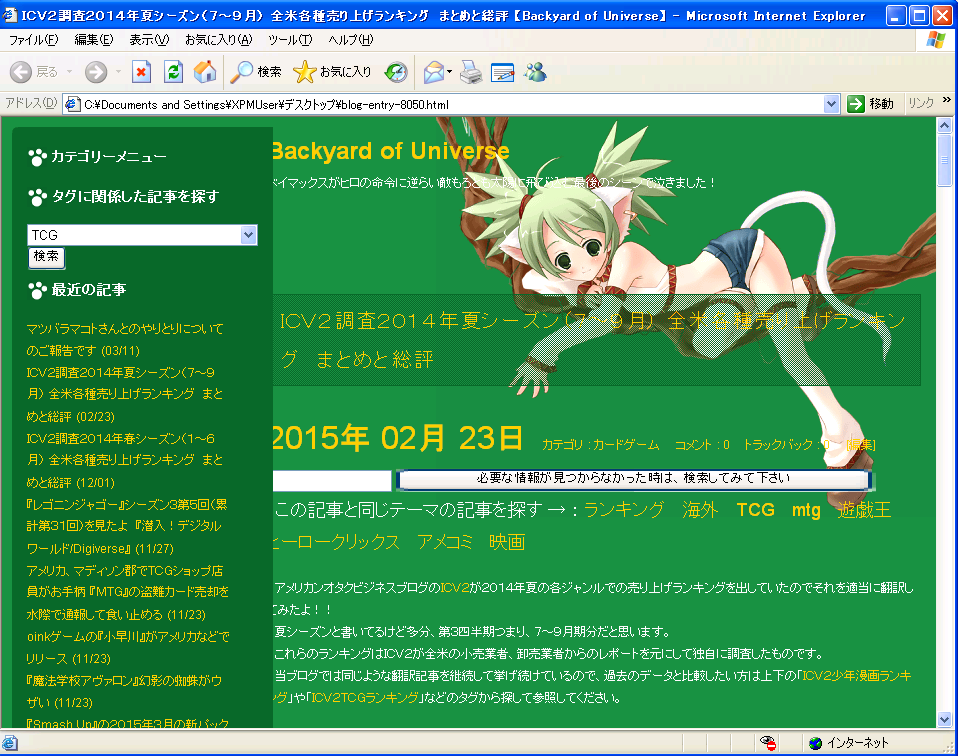Open the address bar dropdown arrow
The height and width of the screenshot is (756, 958).
(831, 105)
